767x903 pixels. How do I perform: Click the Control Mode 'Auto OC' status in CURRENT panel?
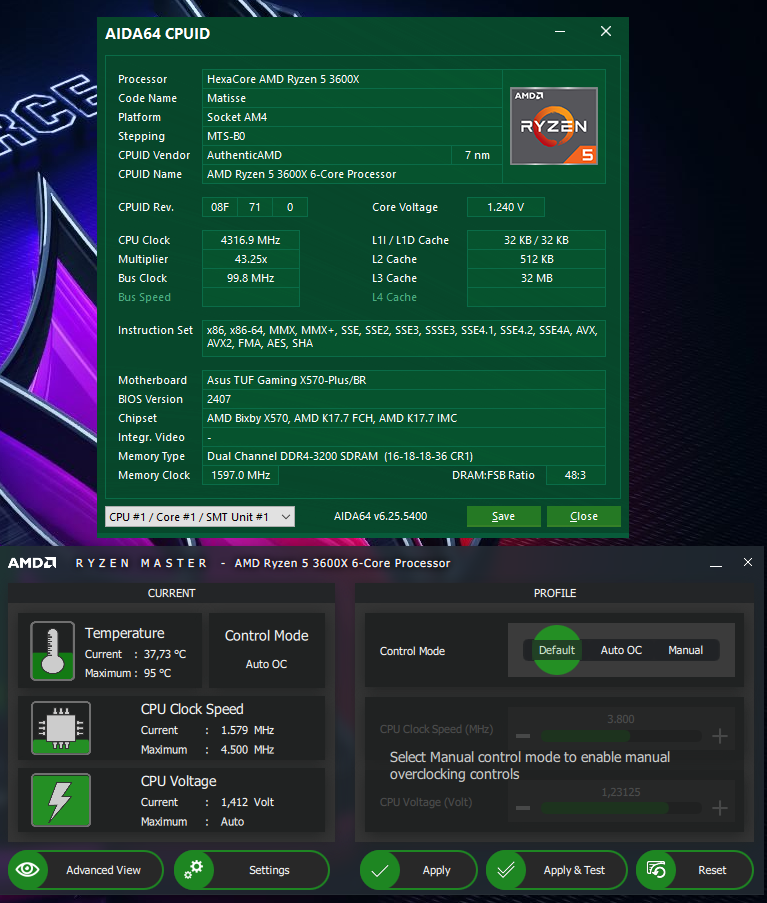point(266,663)
